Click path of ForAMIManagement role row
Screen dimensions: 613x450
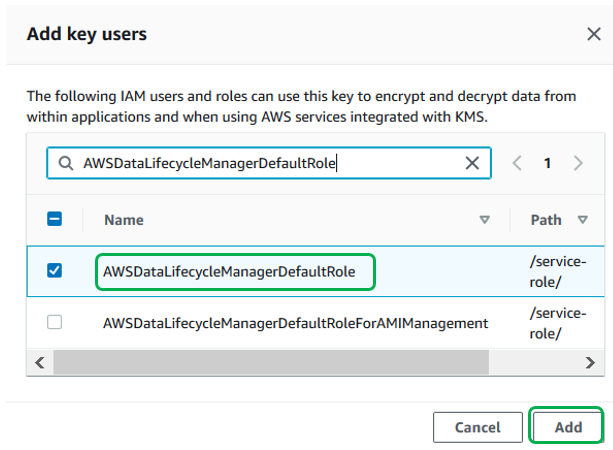coord(557,323)
